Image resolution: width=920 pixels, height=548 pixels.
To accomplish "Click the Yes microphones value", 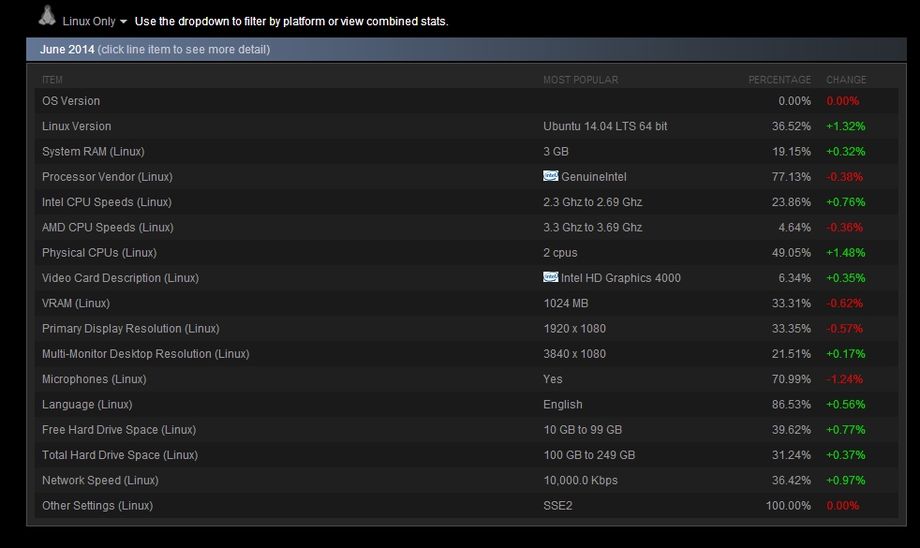I will pos(553,379).
